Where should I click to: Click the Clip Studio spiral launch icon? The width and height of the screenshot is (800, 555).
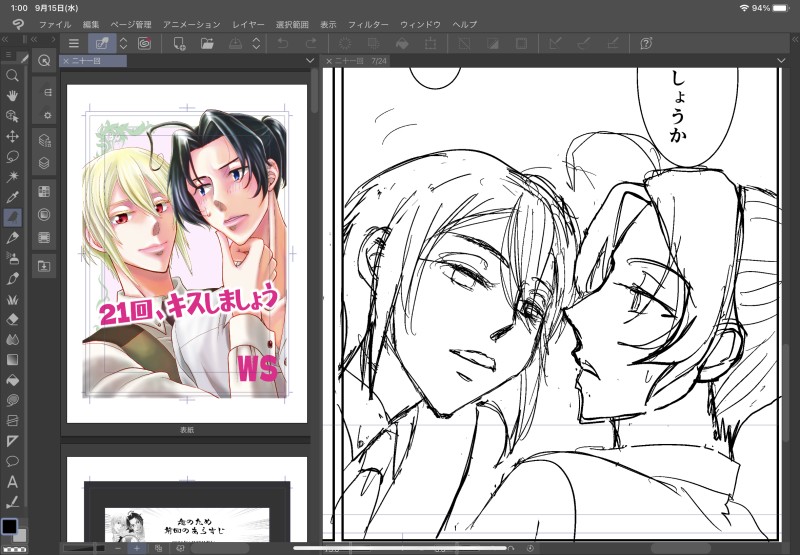[144, 44]
